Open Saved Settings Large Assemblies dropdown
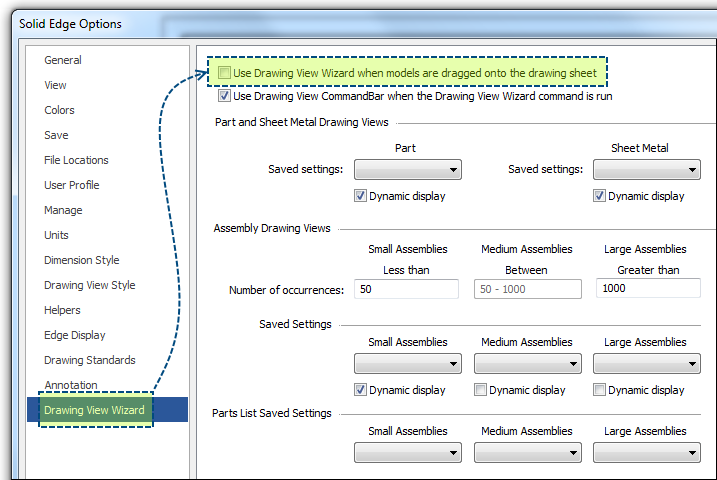Viewport: 717px width, 480px height. click(647, 364)
